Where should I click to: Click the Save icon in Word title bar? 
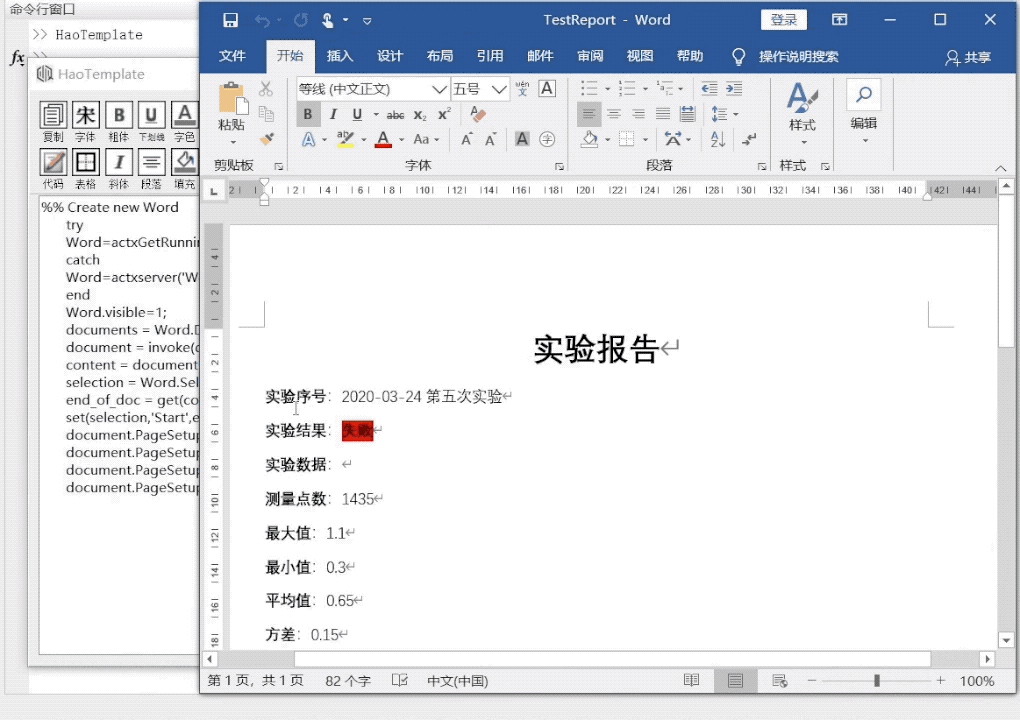tap(230, 20)
